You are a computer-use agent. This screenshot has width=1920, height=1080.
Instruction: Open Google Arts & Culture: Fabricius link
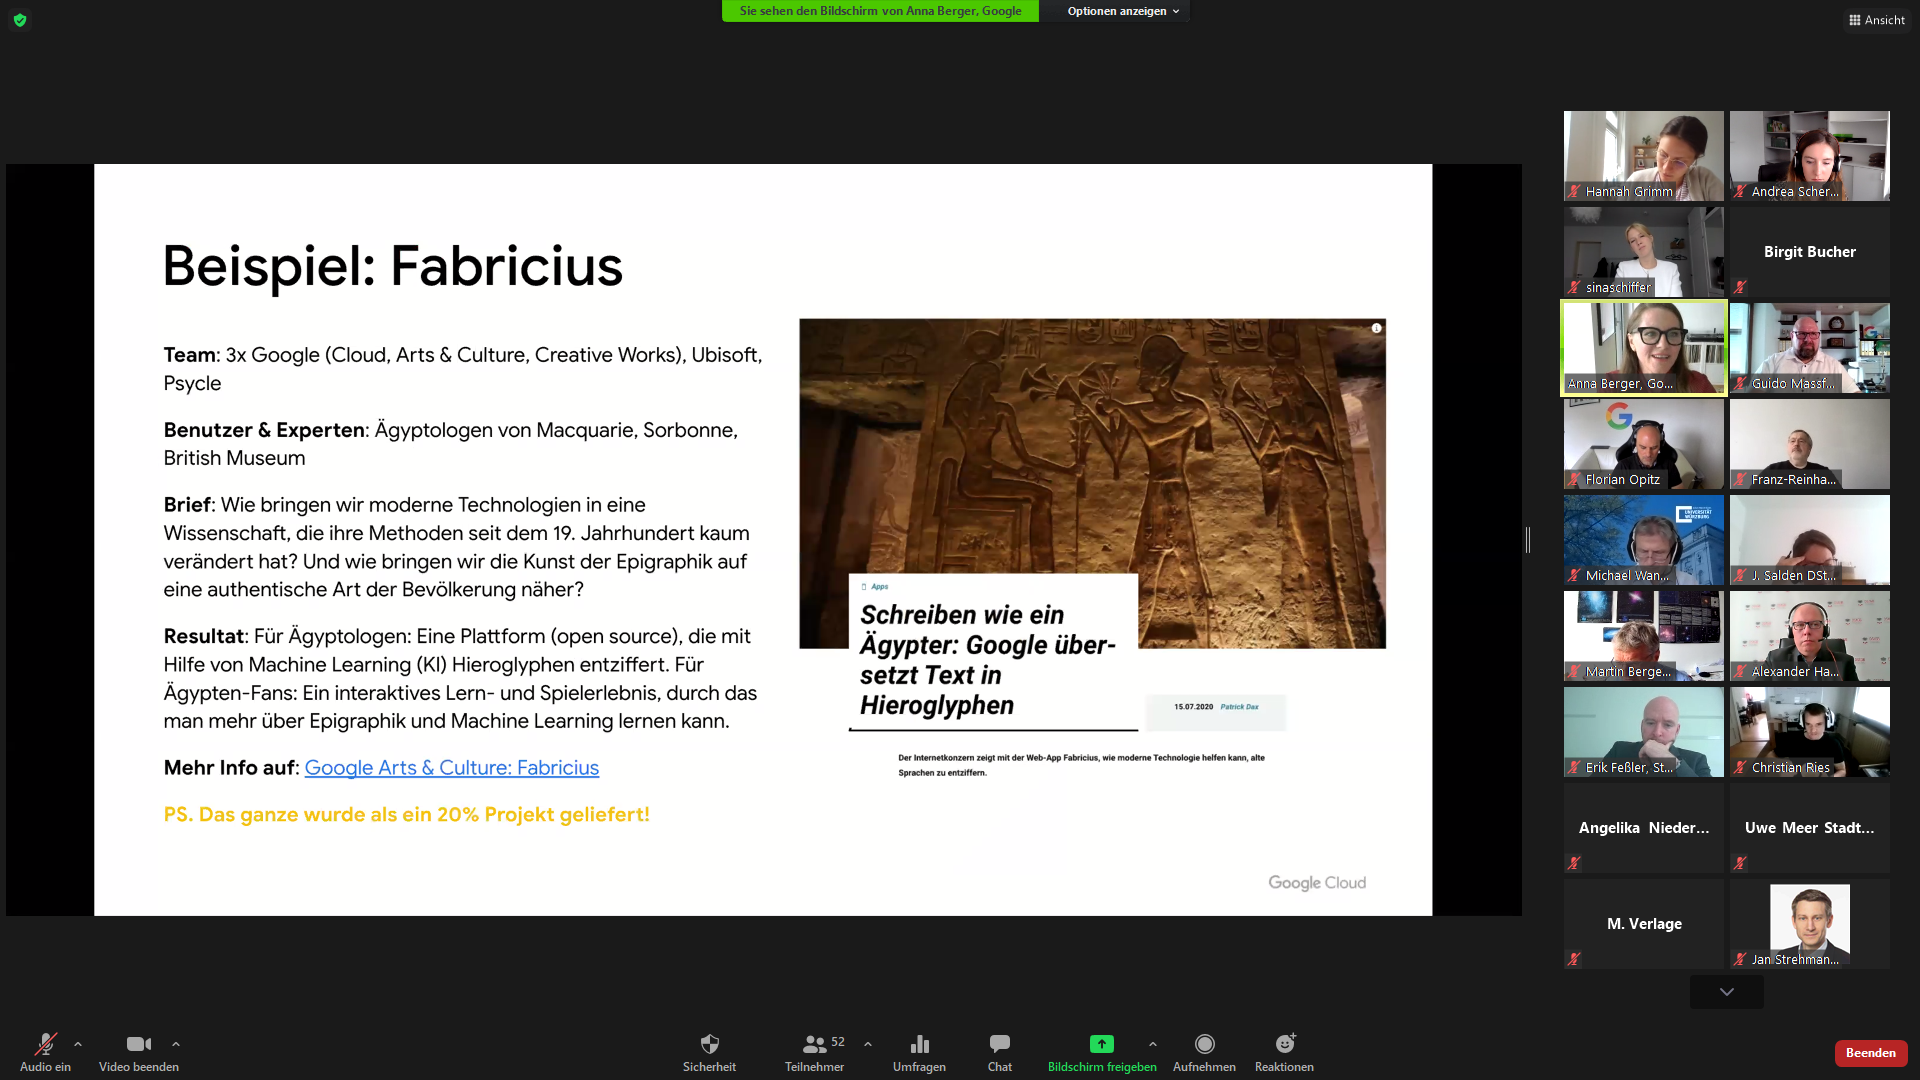[451, 767]
